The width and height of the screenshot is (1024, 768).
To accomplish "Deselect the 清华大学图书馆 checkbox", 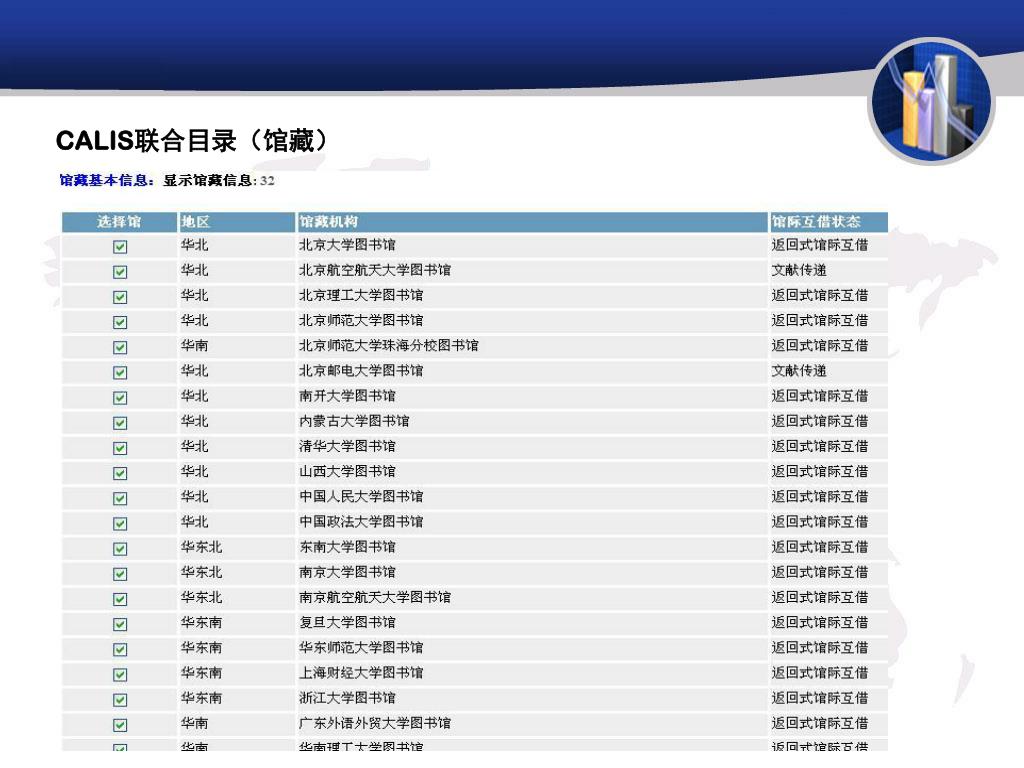I will 120,448.
